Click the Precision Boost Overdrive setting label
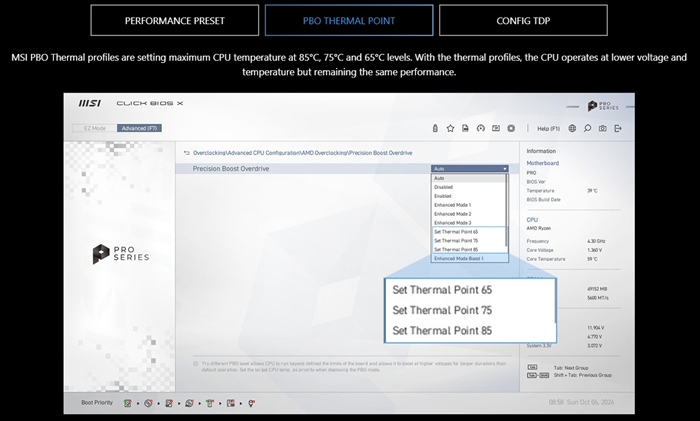700x421 pixels. [231, 169]
